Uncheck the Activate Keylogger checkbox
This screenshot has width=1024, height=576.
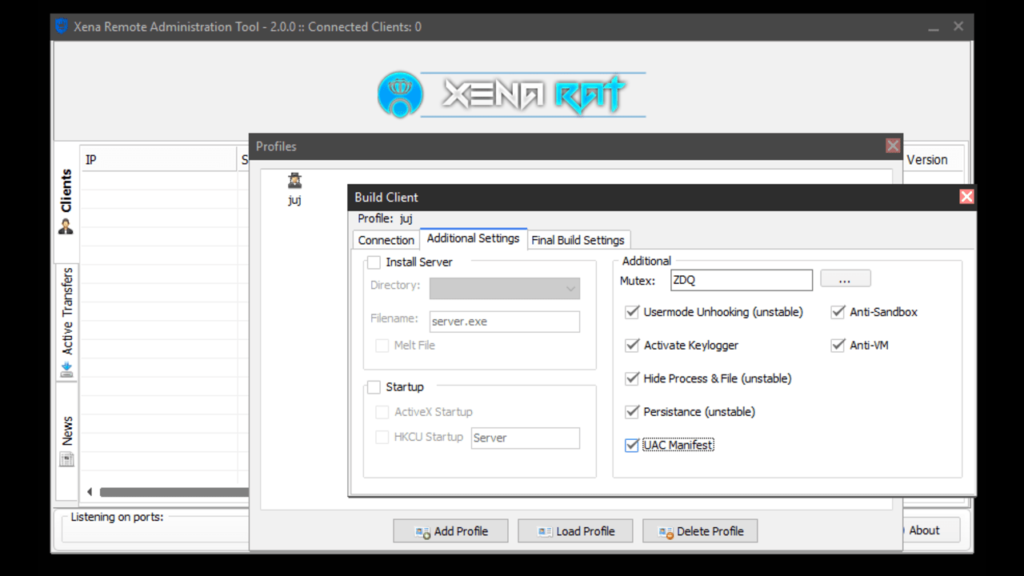click(632, 345)
